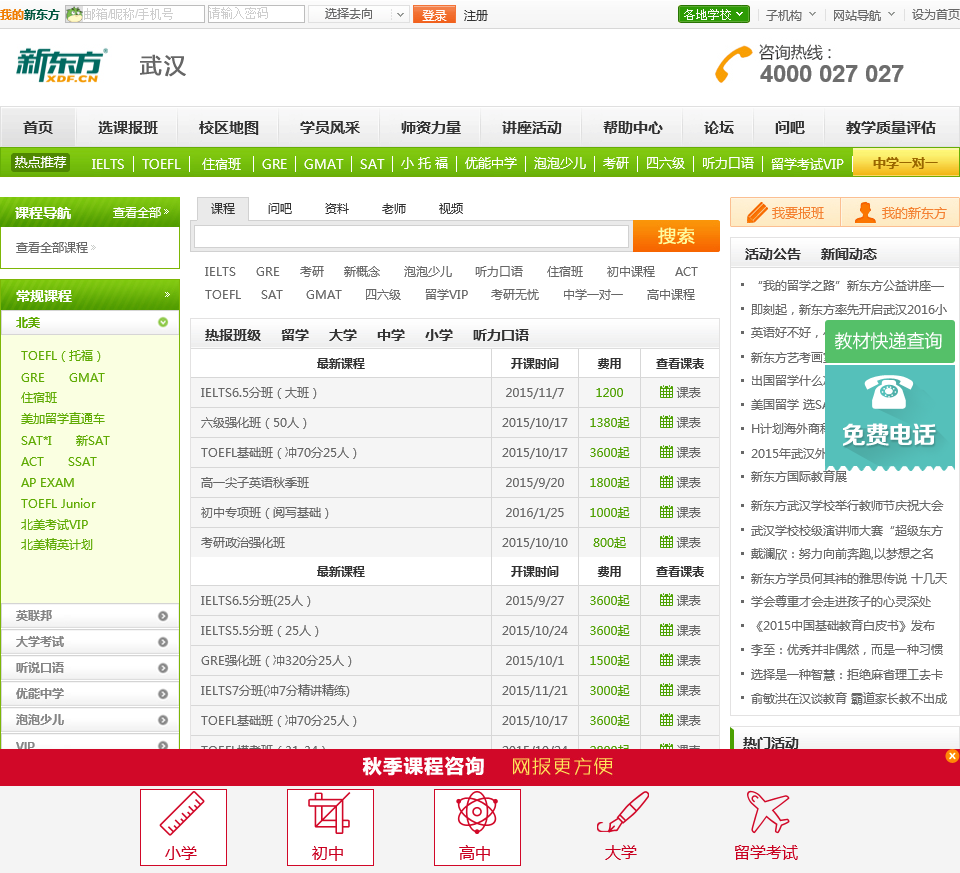The image size is (960, 873).
Task: Open 课表 for 高一尖子英语秋季班
Action: point(680,482)
